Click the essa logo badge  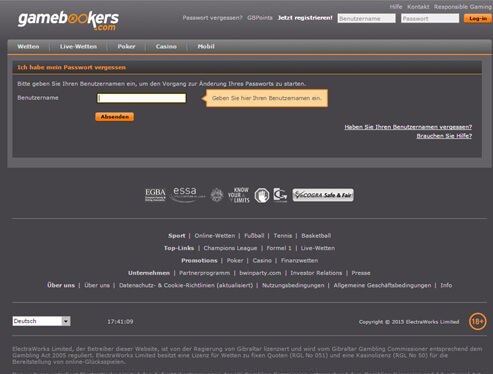187,195
